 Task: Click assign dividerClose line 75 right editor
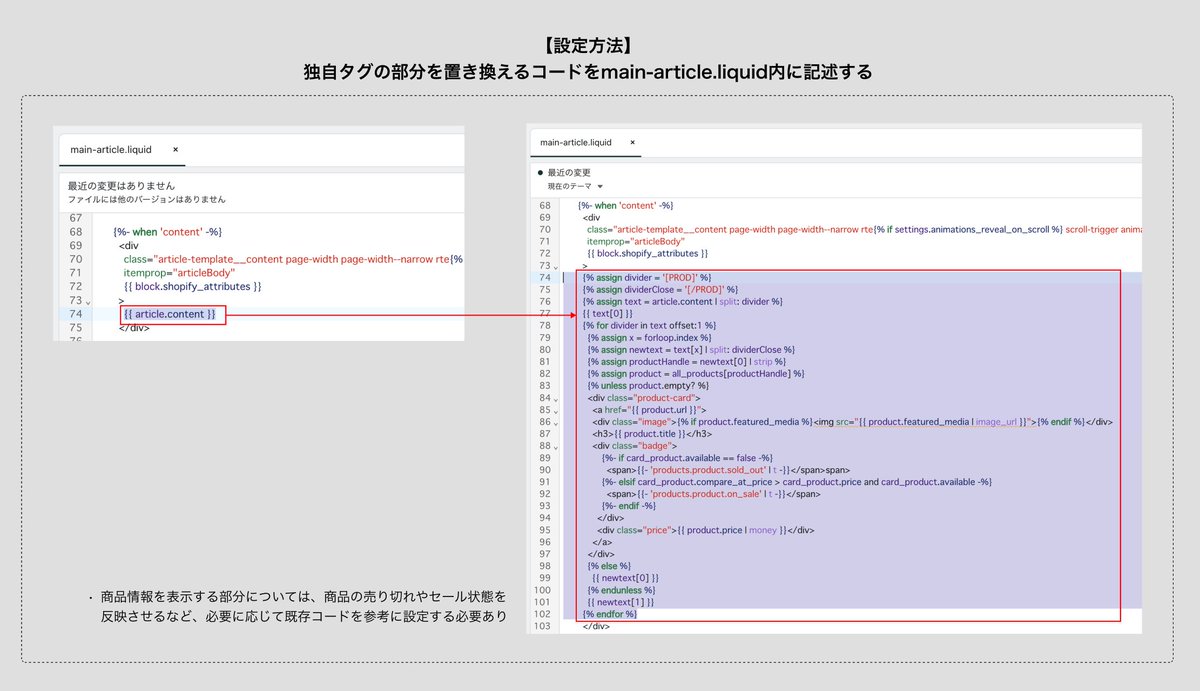[660, 289]
